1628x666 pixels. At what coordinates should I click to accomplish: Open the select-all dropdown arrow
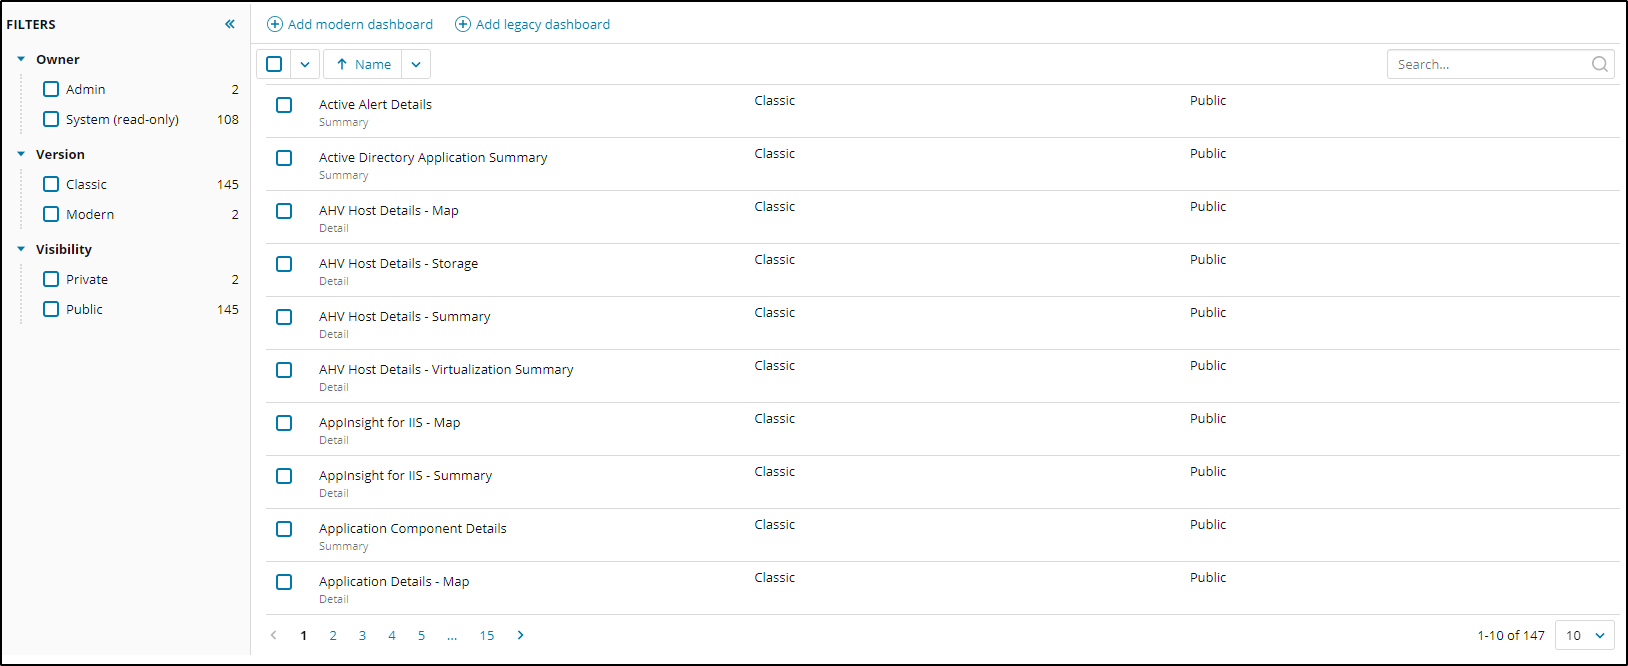coord(305,64)
